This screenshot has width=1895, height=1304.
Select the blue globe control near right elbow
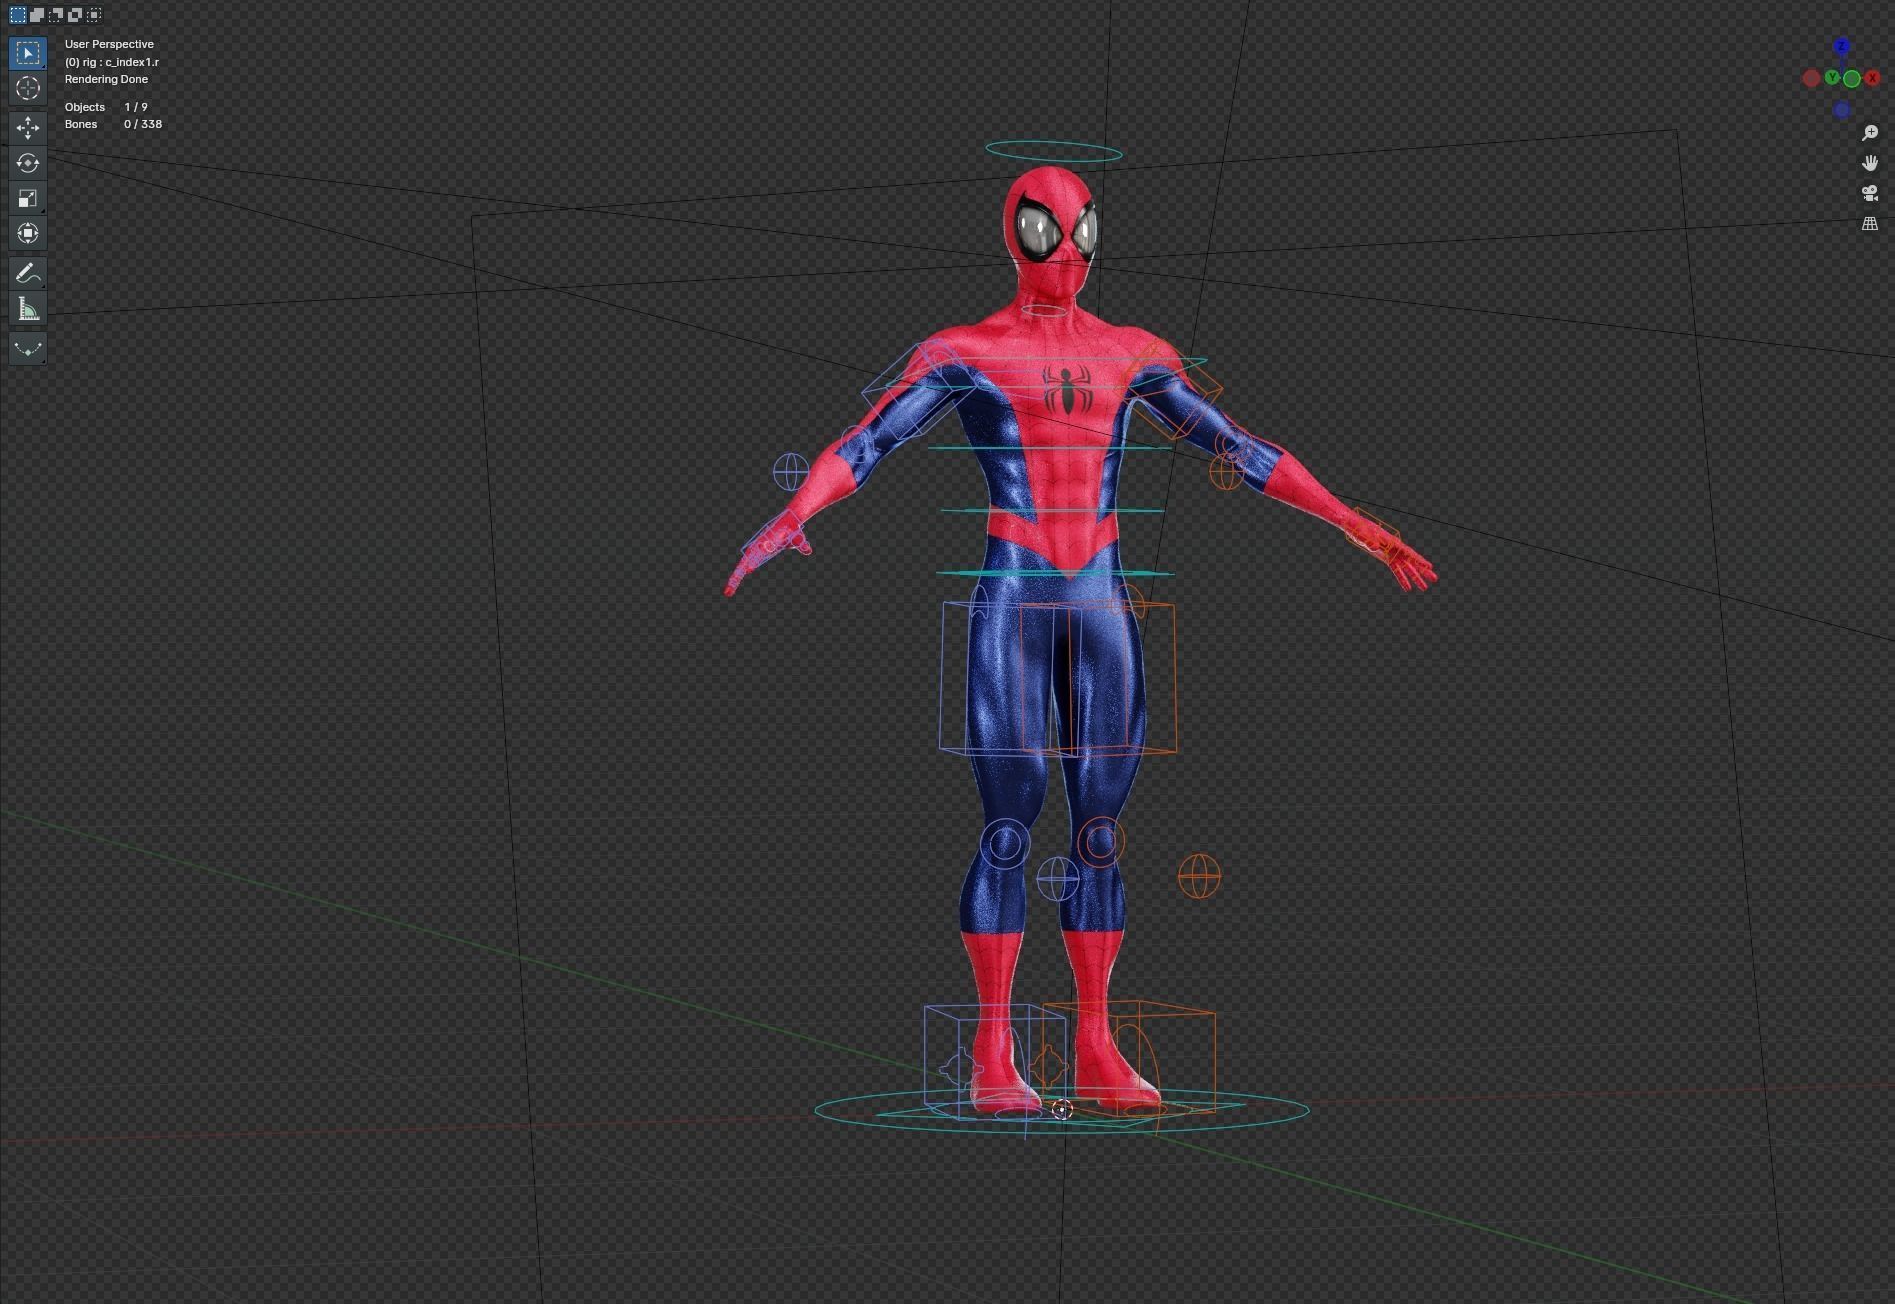(x=791, y=472)
